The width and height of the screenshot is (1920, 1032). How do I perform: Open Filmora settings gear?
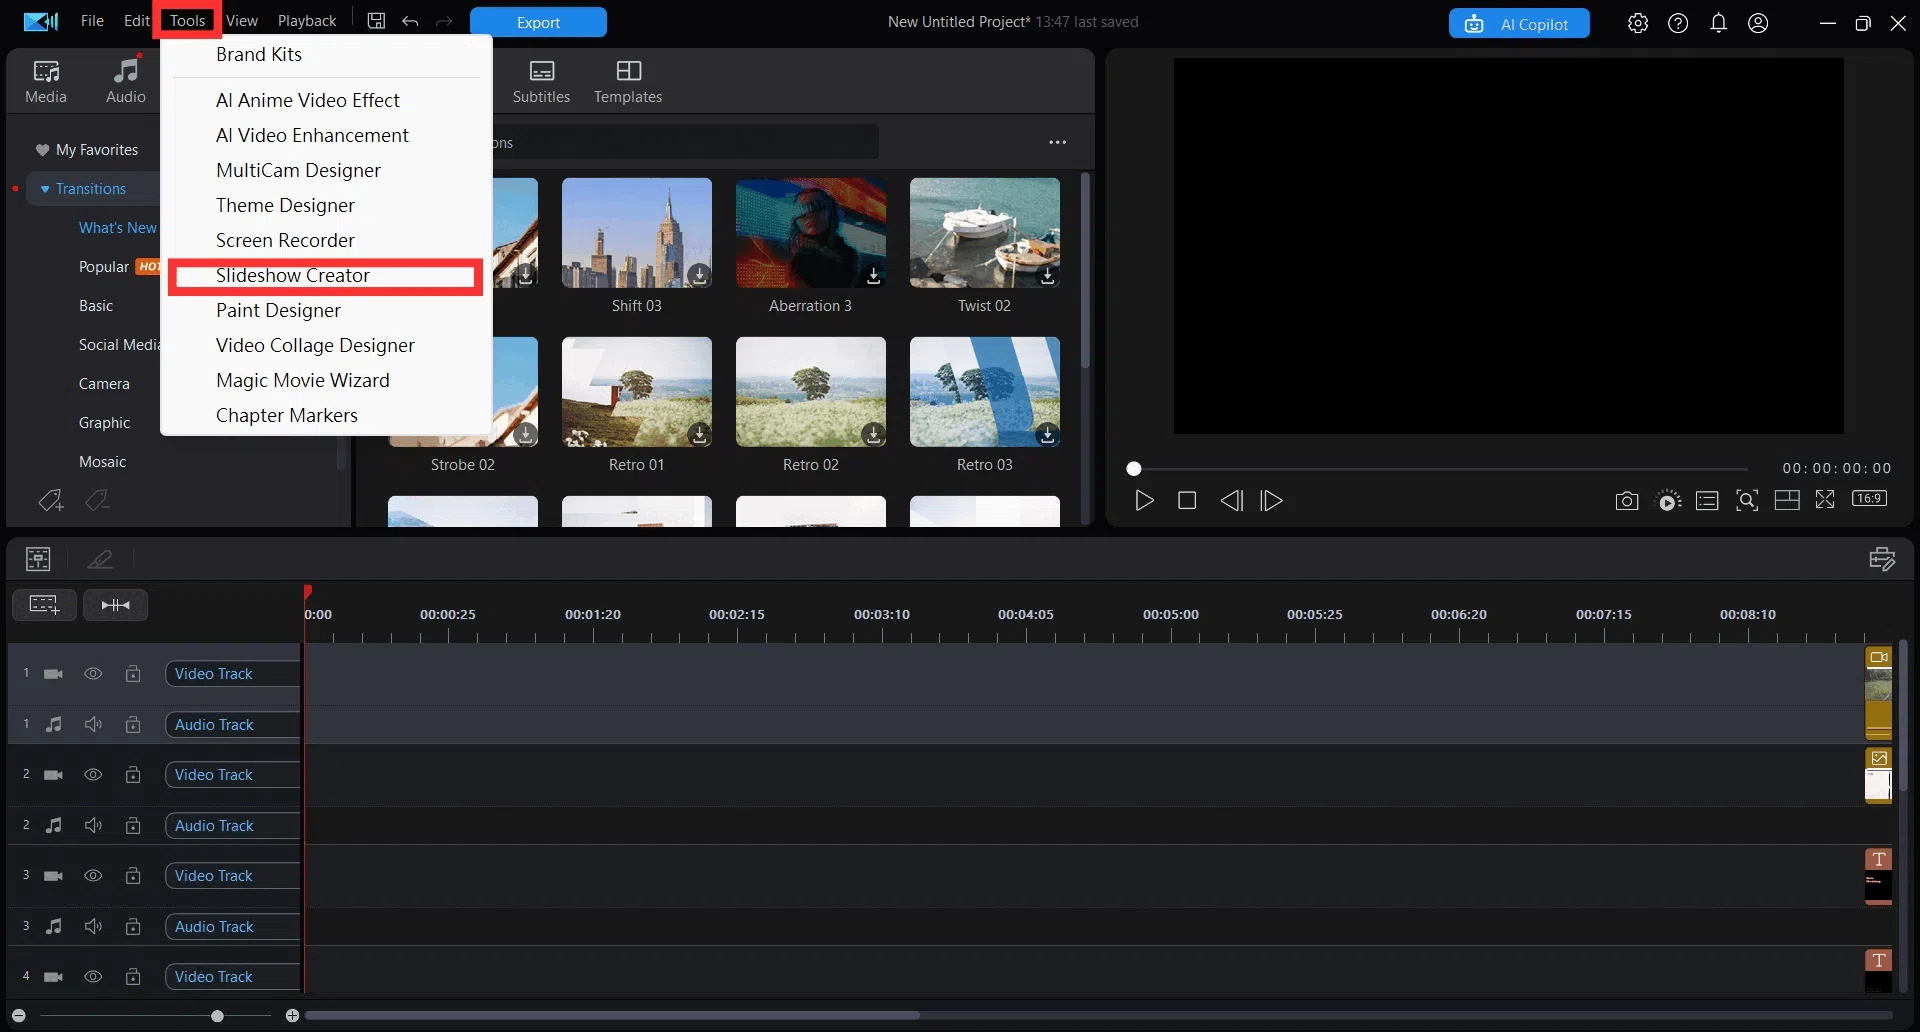(1637, 22)
